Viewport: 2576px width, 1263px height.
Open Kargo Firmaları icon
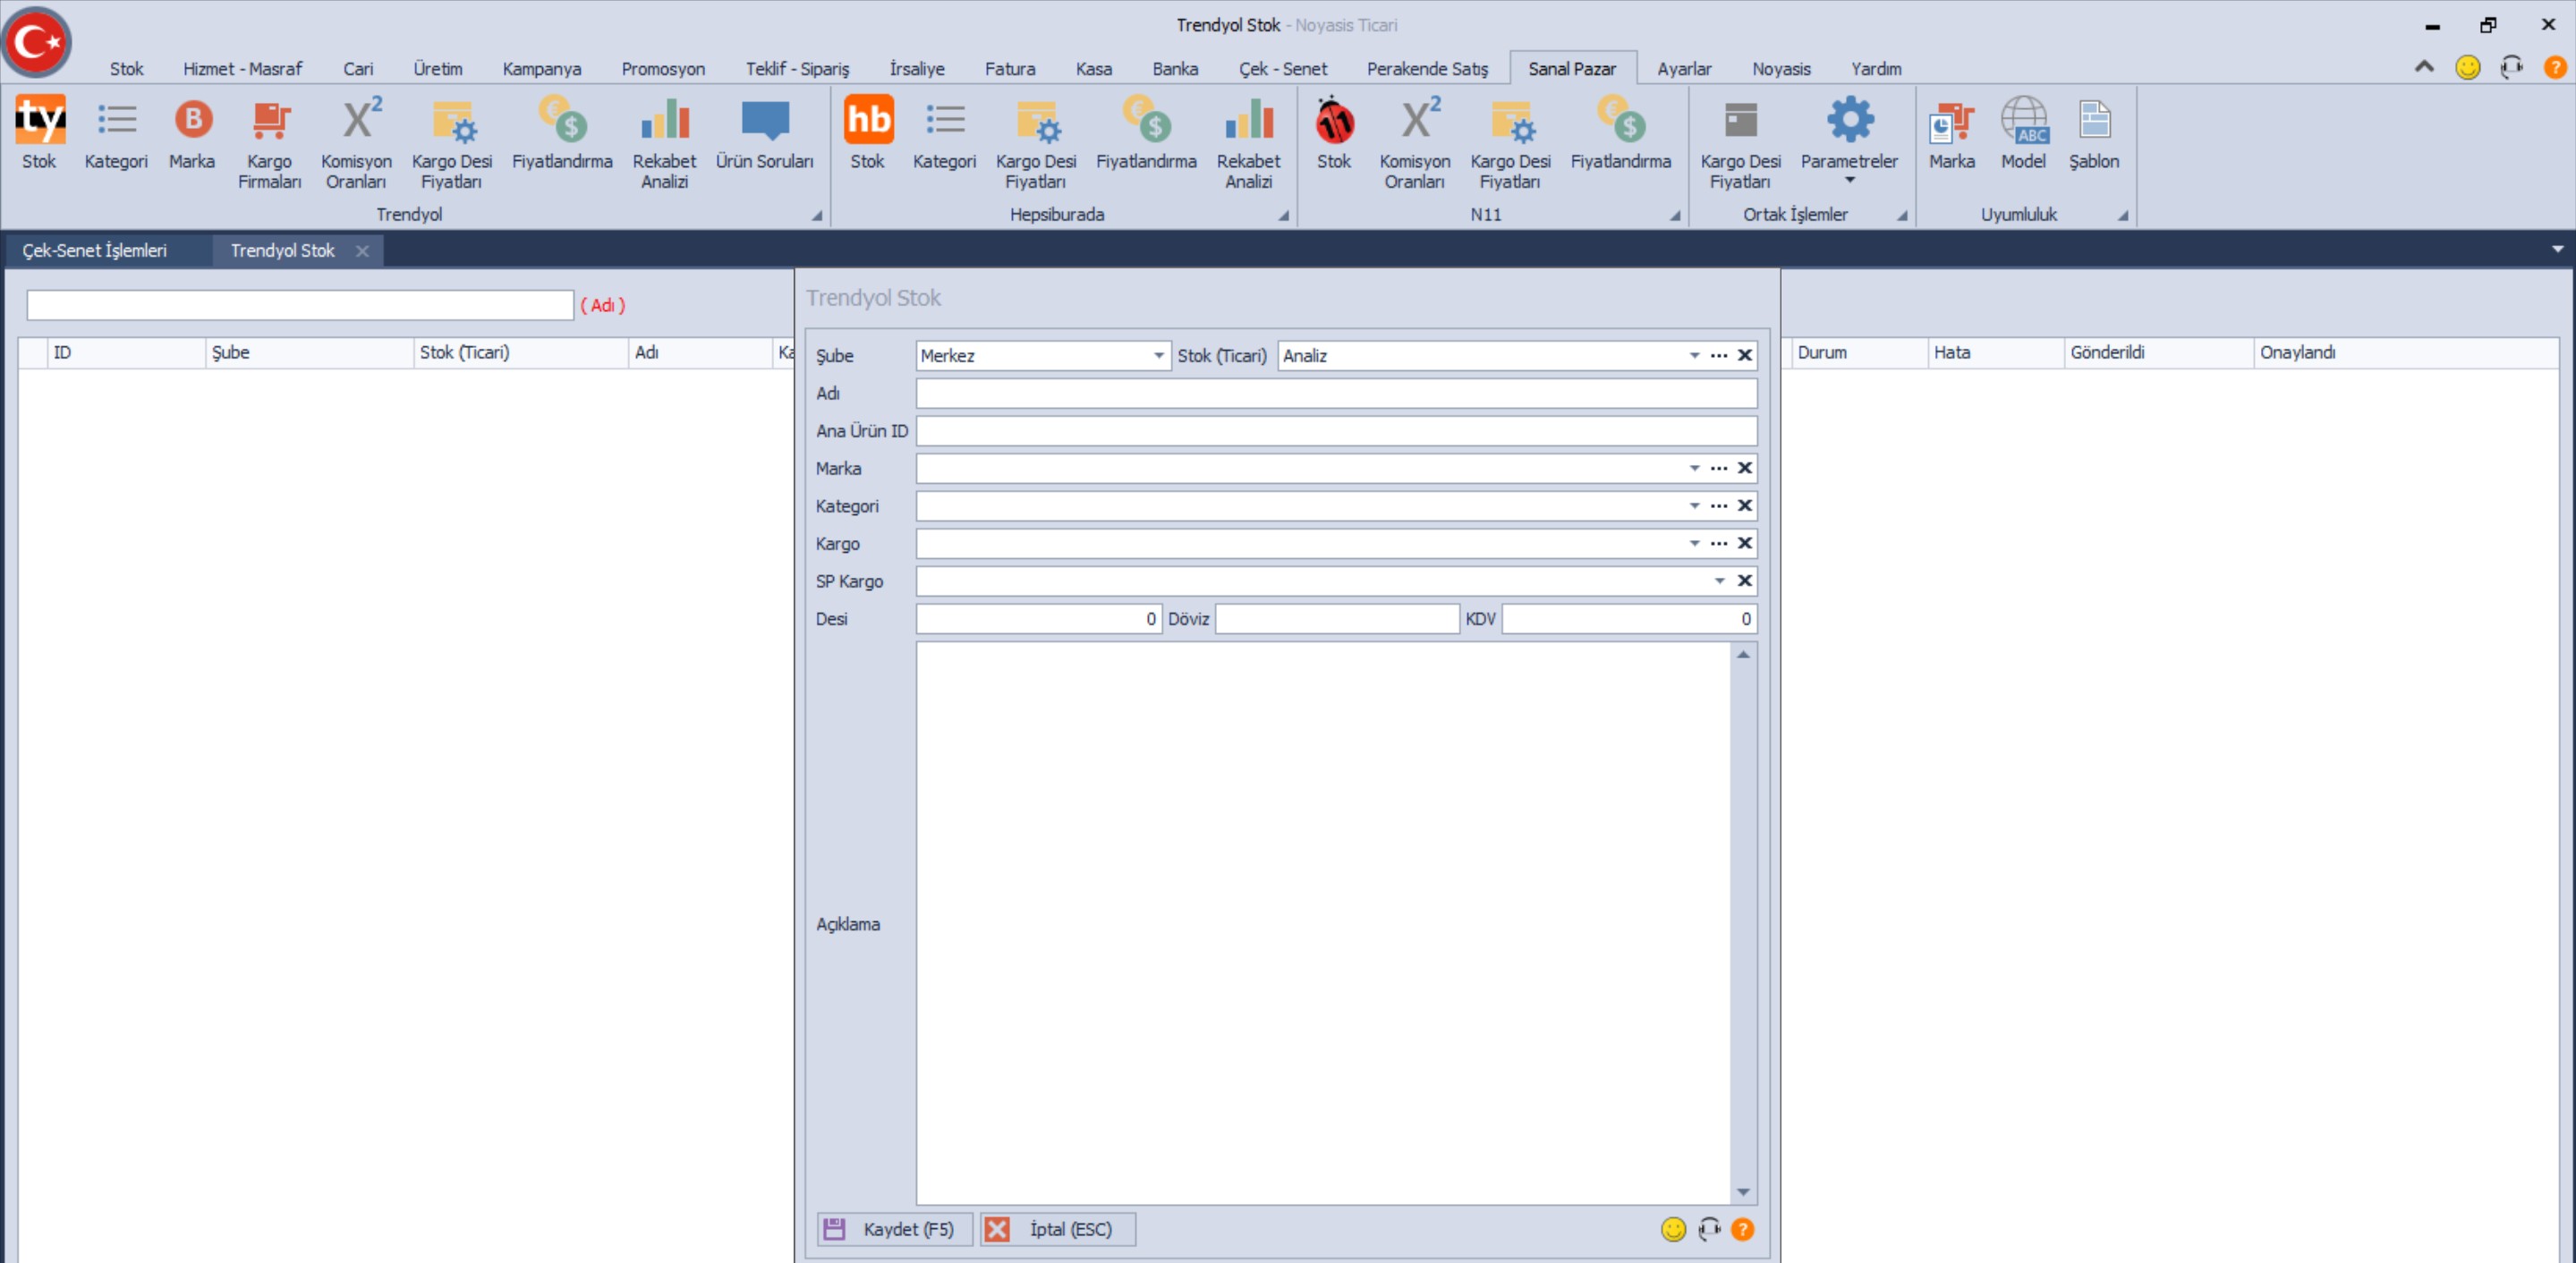269,143
